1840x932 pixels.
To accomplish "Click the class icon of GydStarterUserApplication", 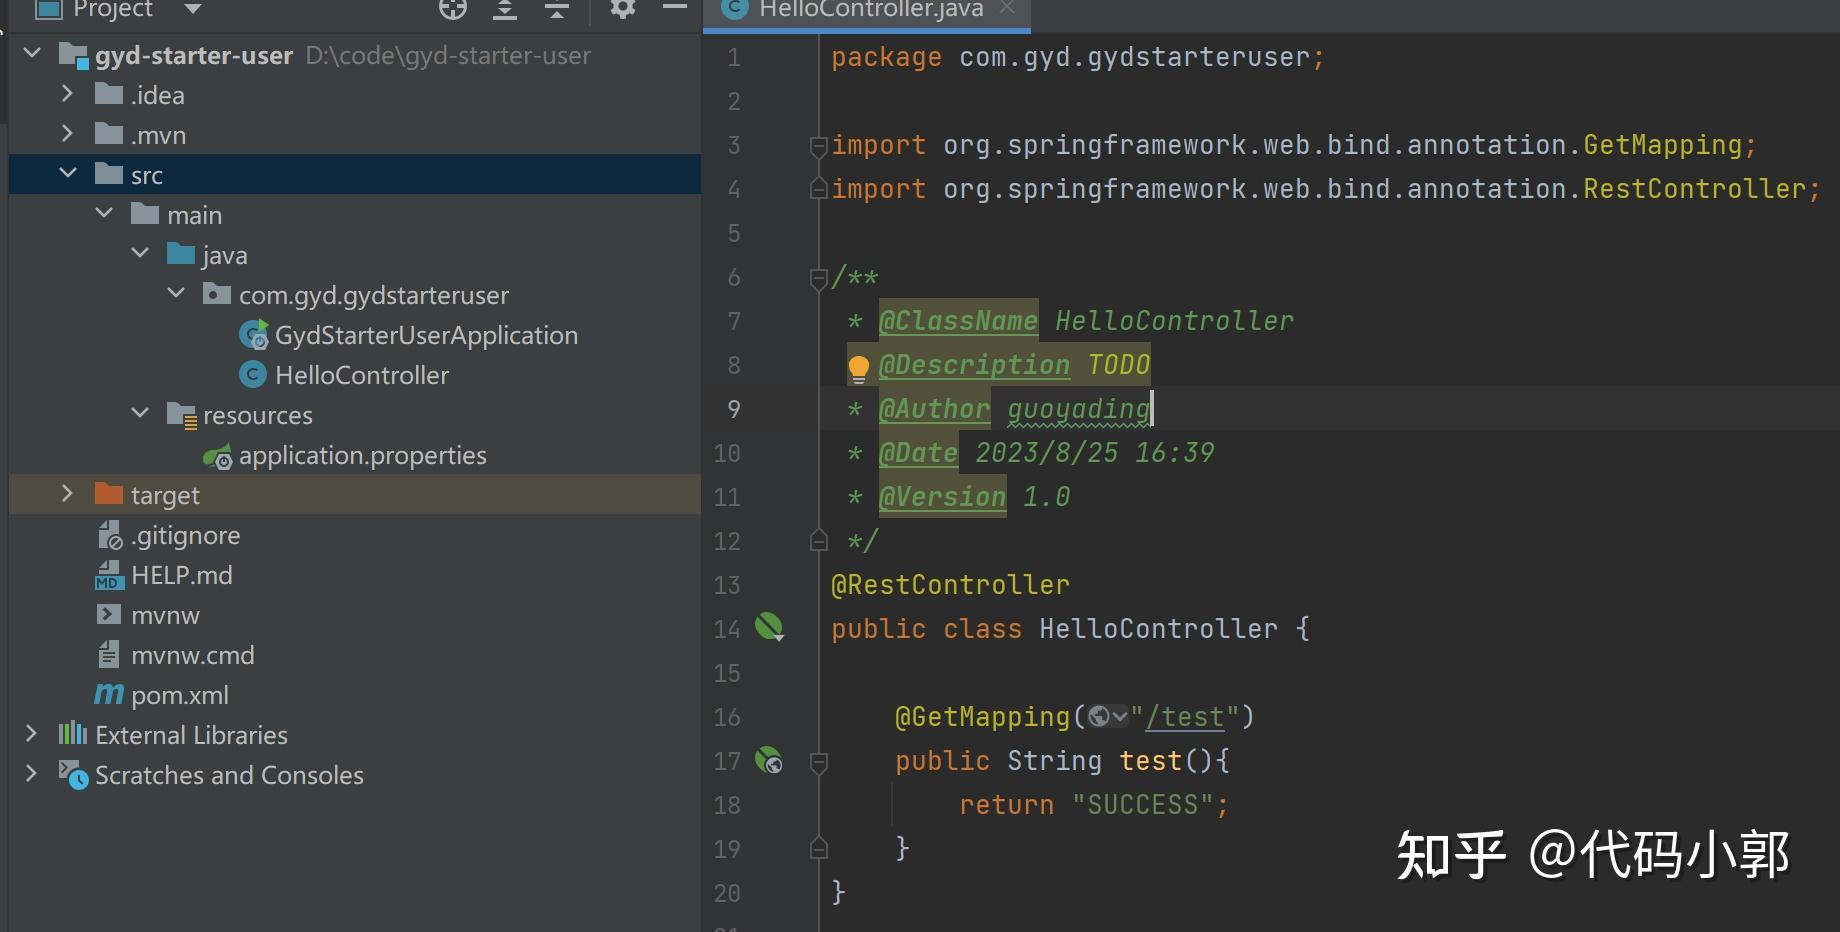I will coord(254,335).
